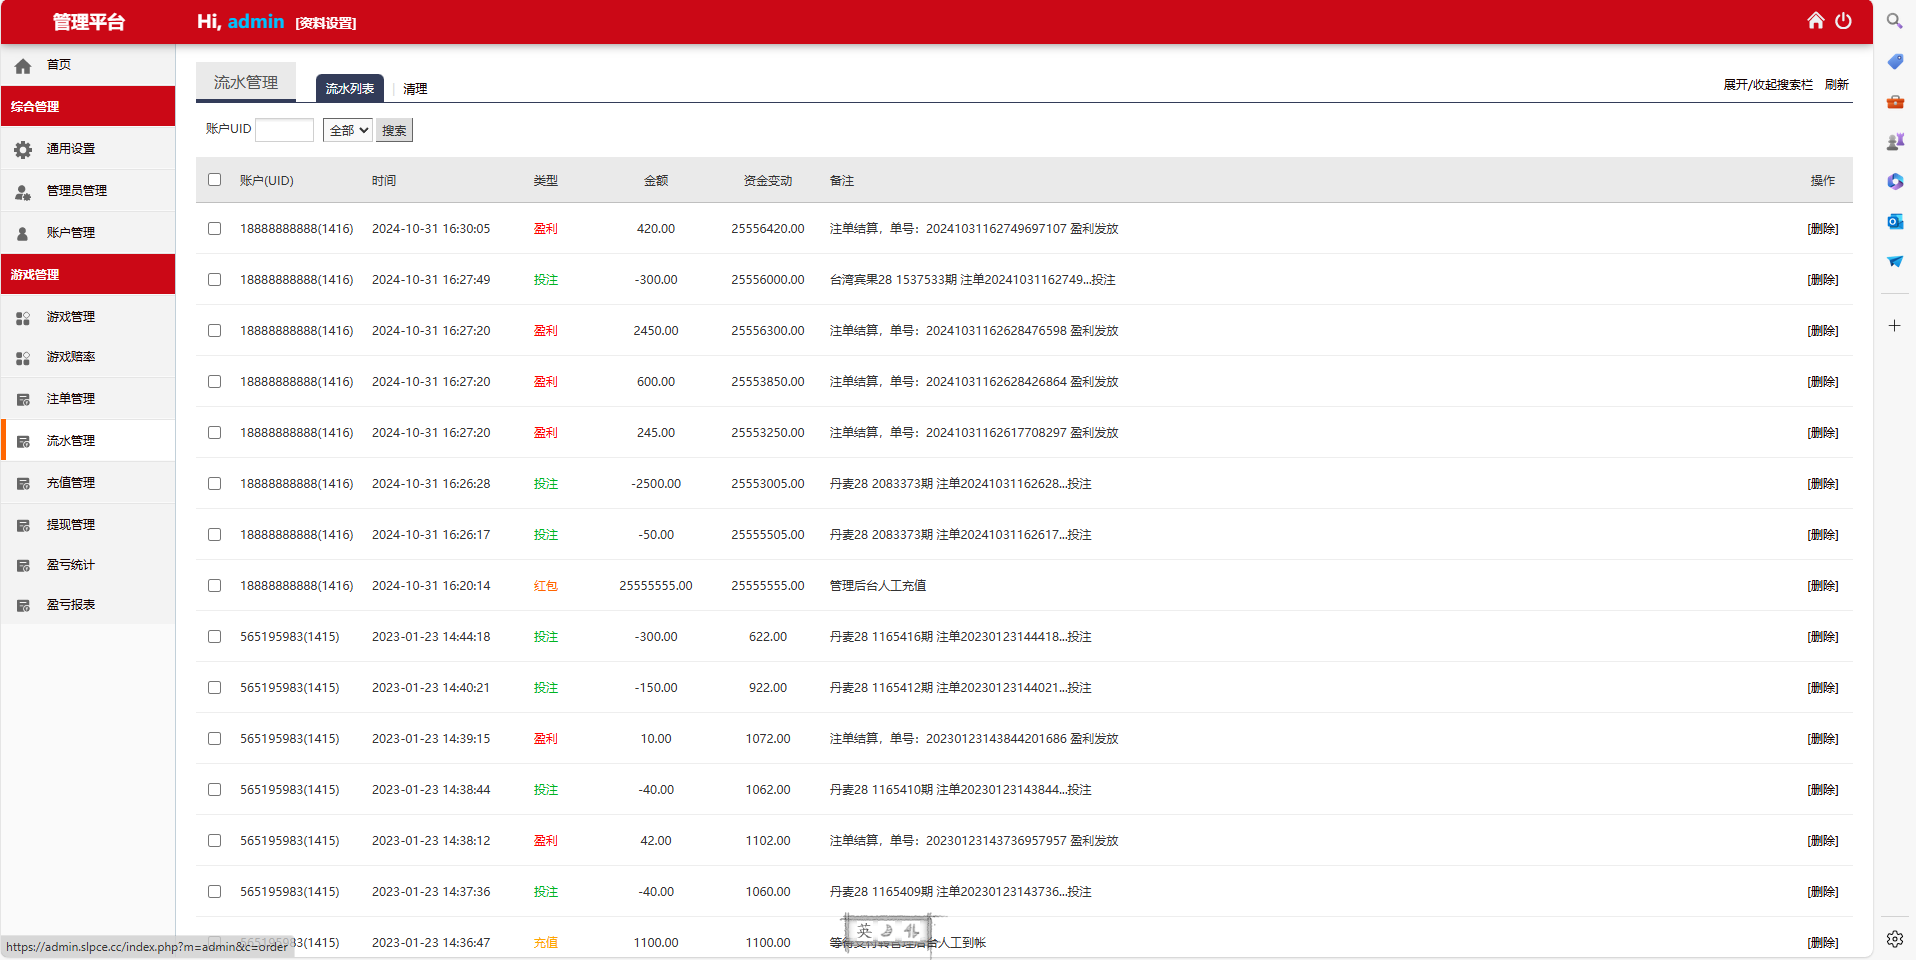
Task: Click the plus icon to add sidebar app
Action: (x=1894, y=325)
